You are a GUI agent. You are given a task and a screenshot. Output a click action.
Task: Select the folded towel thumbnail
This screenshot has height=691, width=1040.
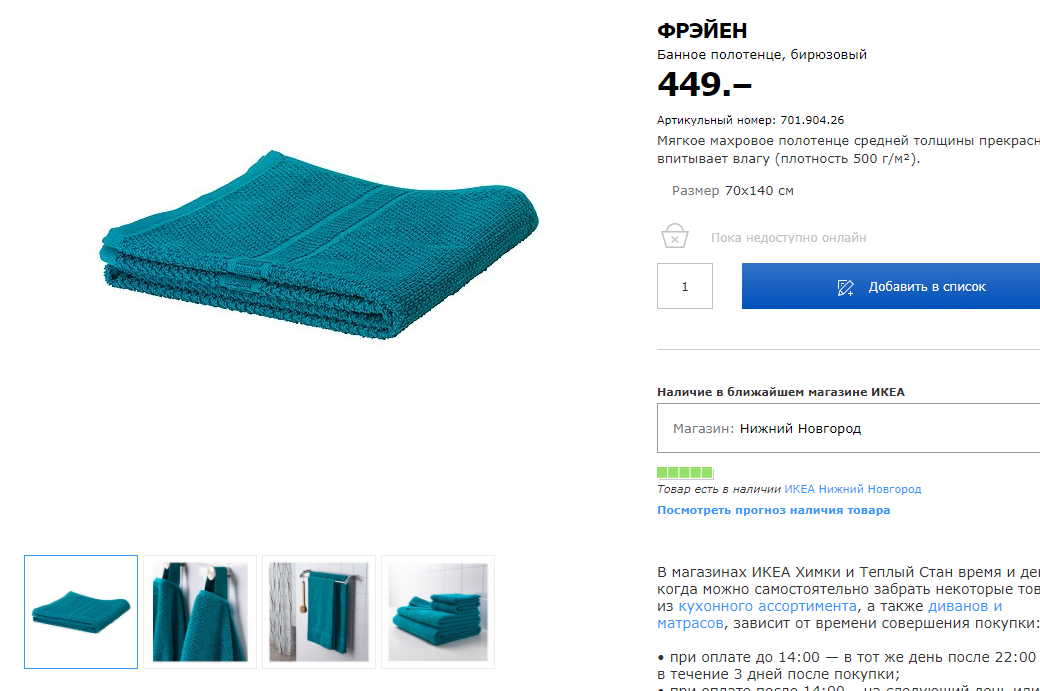tap(81, 611)
